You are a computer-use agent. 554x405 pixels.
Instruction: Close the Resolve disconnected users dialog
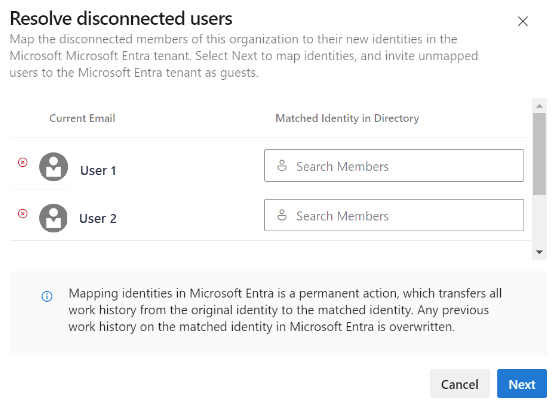(523, 21)
